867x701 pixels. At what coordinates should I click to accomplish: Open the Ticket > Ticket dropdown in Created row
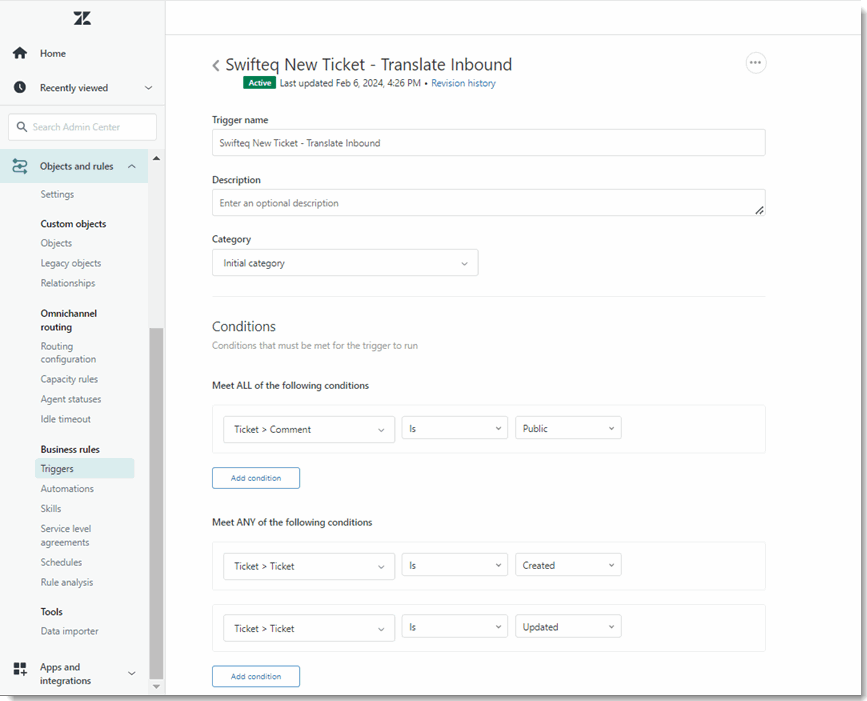(309, 567)
